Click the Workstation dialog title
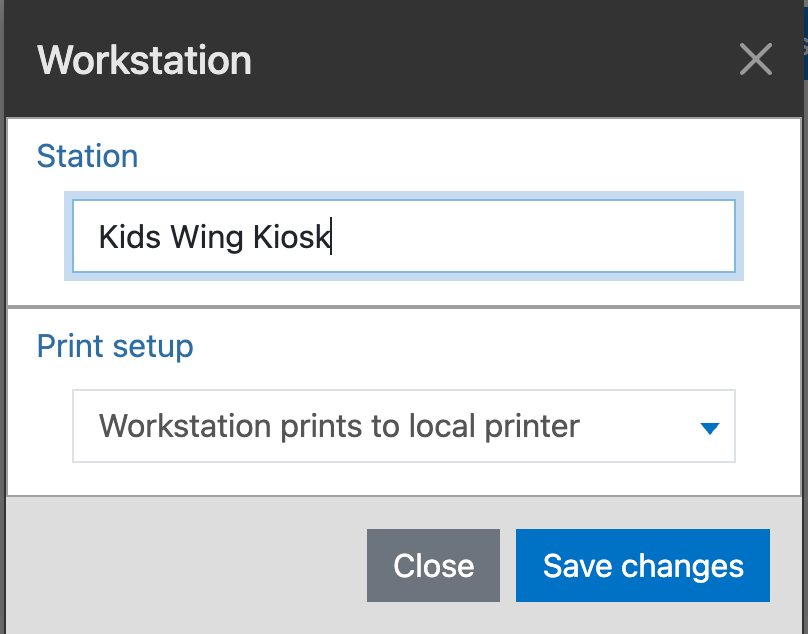 [x=144, y=60]
